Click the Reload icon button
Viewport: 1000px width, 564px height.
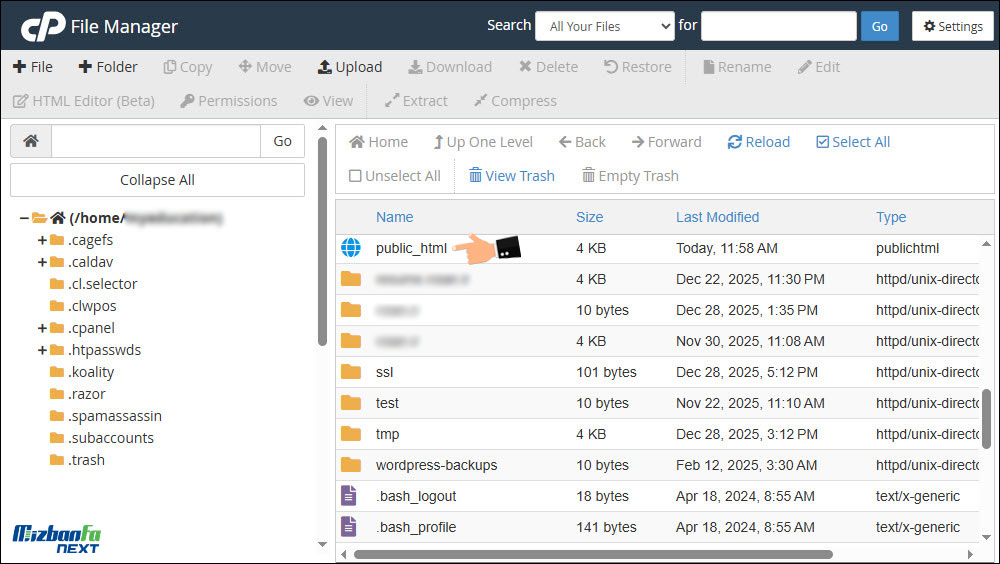click(x=735, y=142)
